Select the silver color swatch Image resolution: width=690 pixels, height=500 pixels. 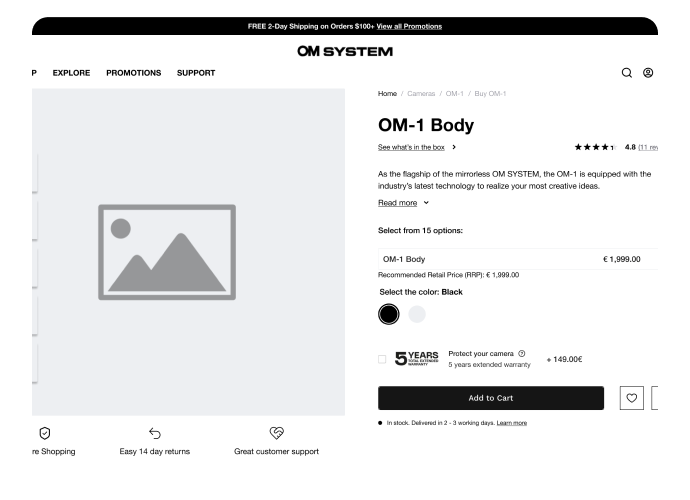417,314
